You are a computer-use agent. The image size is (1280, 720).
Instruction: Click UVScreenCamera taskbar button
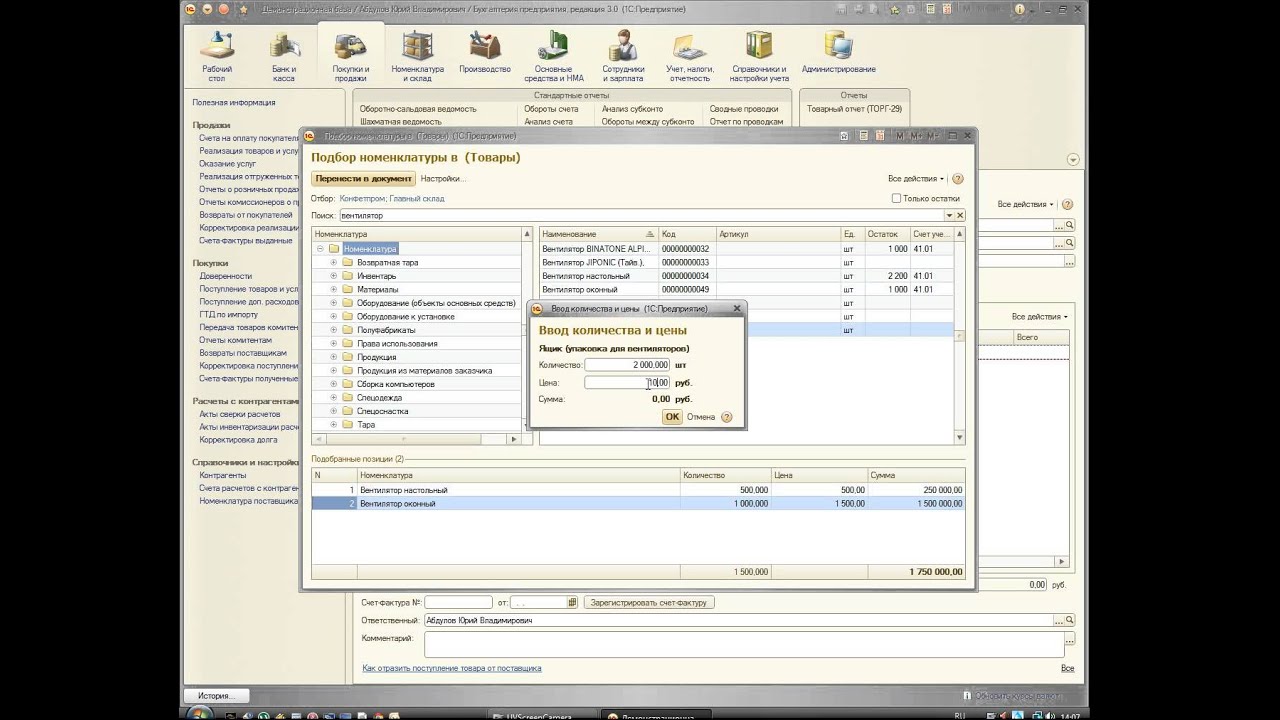(x=545, y=715)
